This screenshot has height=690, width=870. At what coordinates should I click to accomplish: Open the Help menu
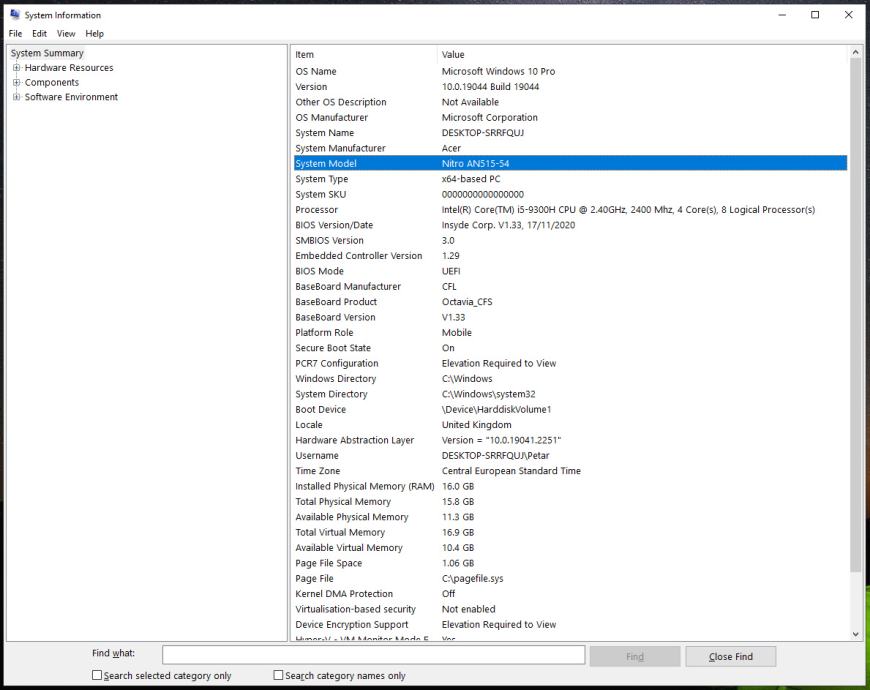(94, 33)
